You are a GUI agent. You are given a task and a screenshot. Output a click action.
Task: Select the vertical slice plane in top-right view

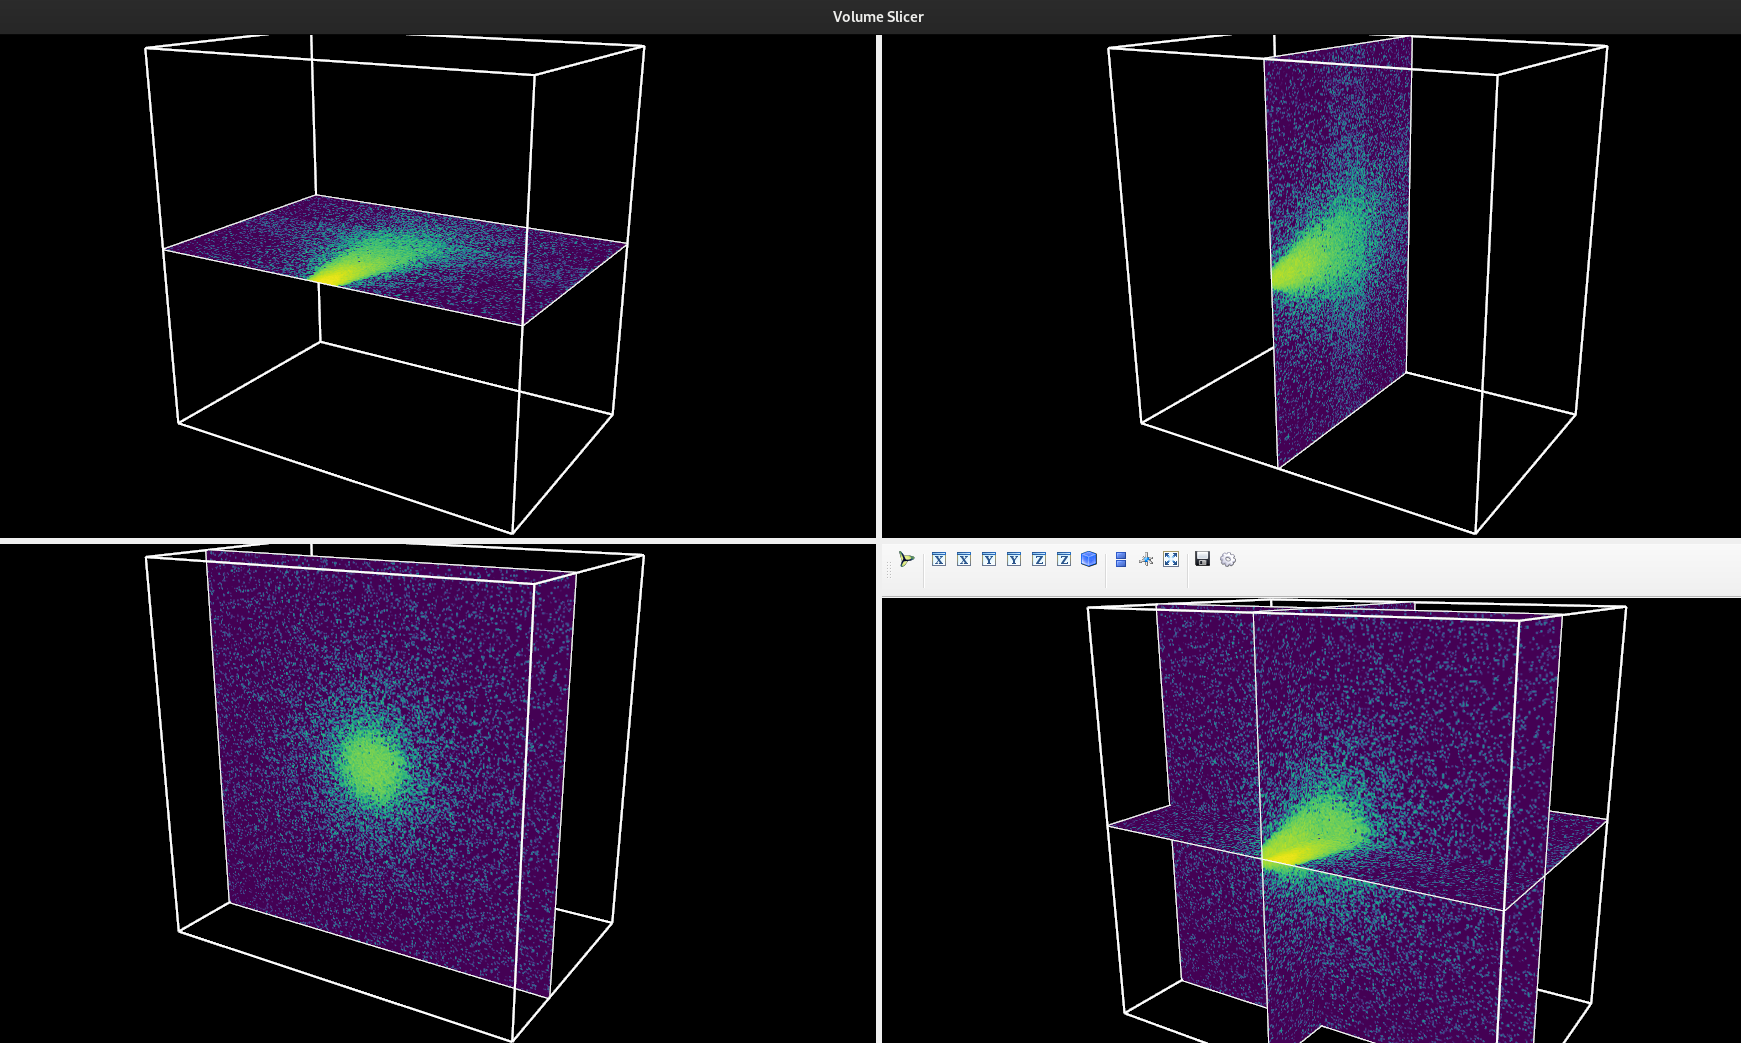1339,251
